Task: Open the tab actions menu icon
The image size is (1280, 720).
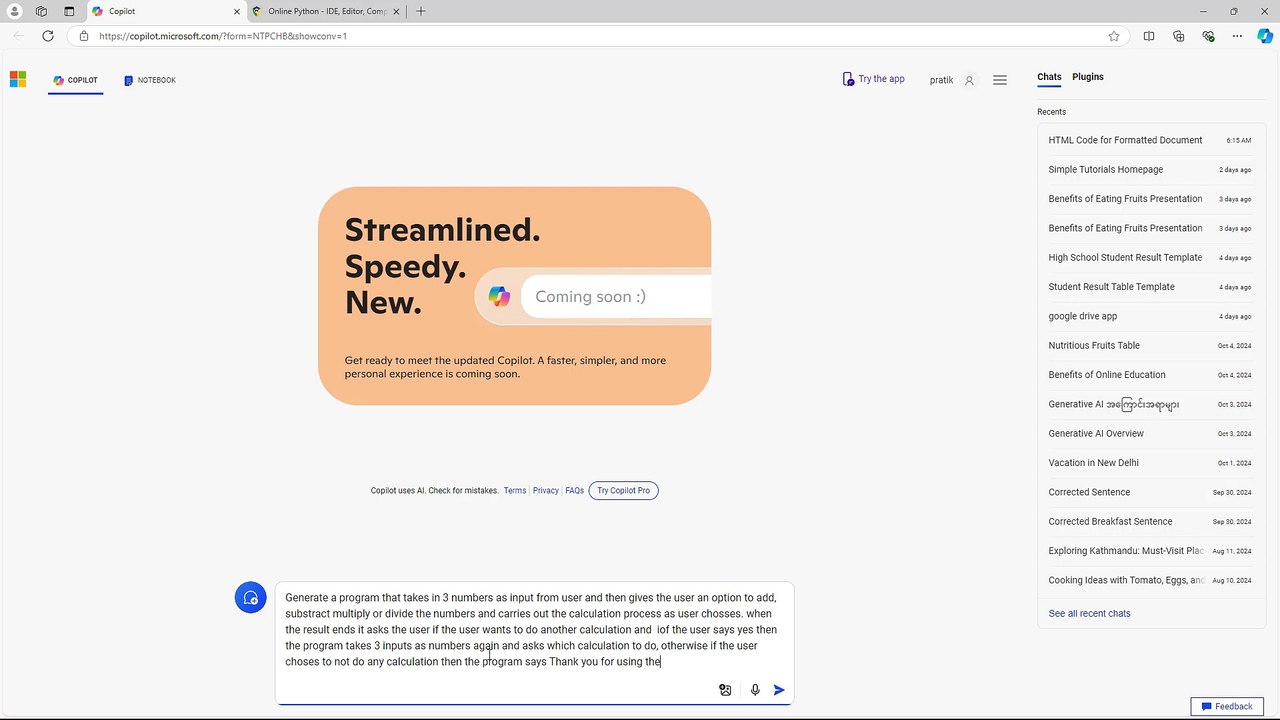Action: click(69, 11)
